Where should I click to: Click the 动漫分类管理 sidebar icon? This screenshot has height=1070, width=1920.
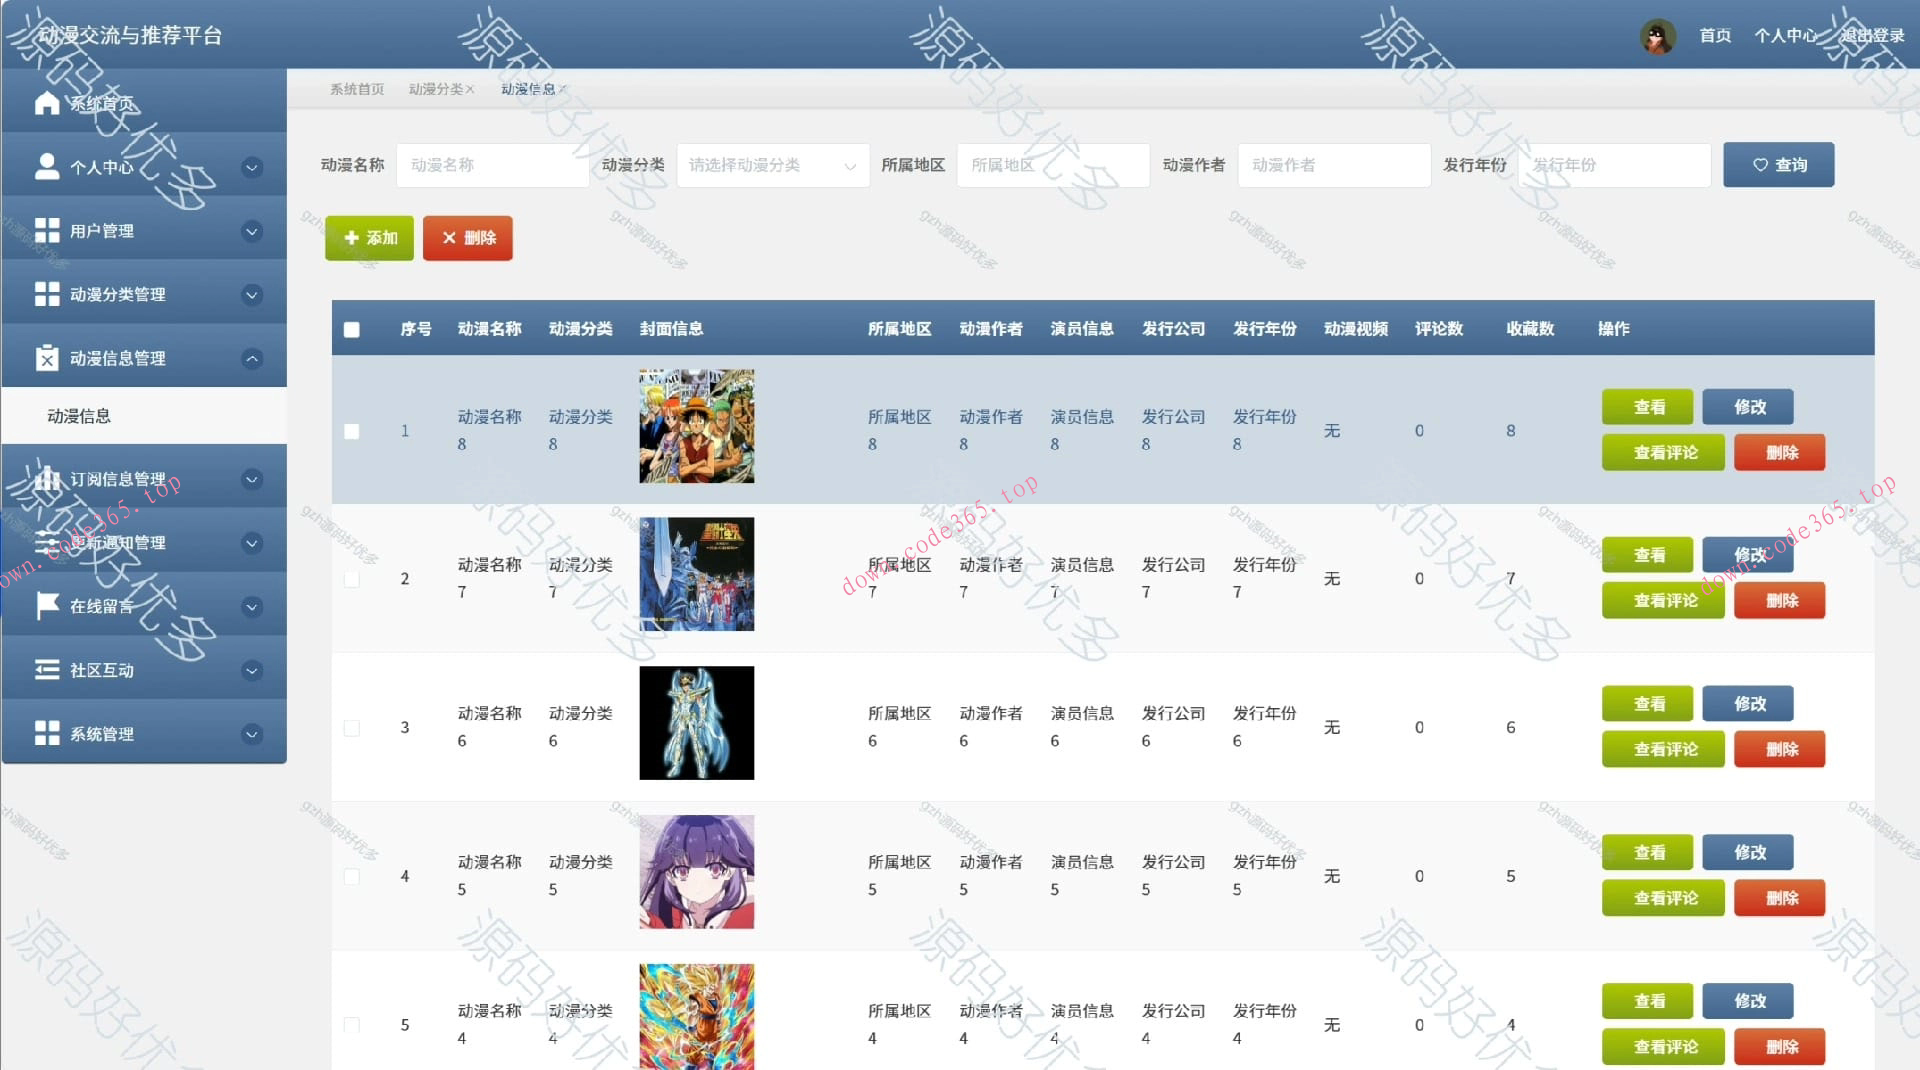pyautogui.click(x=46, y=294)
